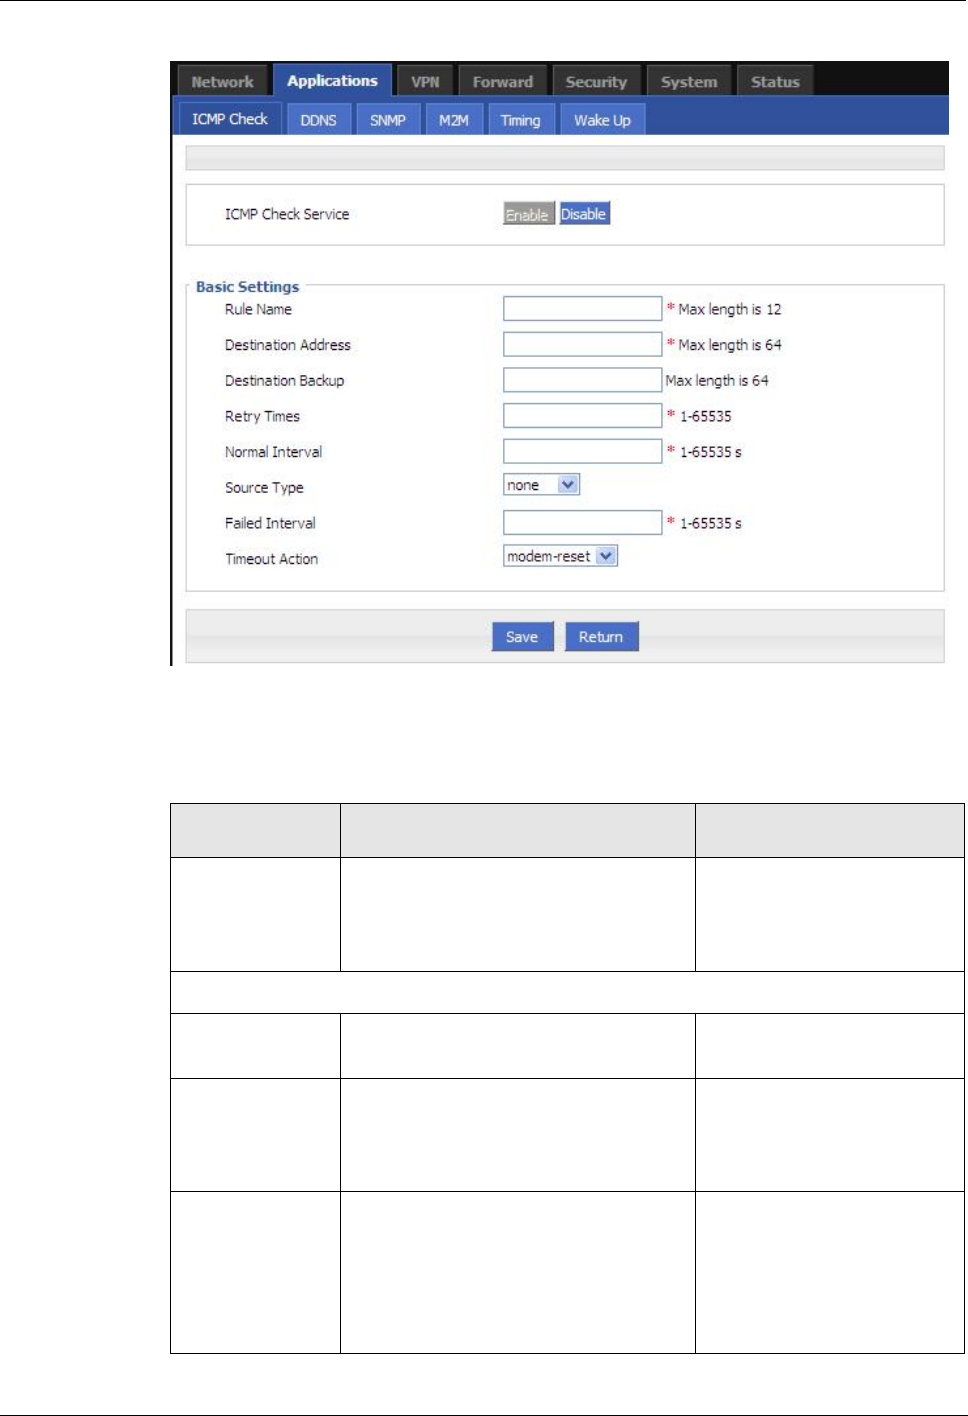968x1416 pixels.
Task: Focus the Normal Interval field
Action: pos(582,451)
